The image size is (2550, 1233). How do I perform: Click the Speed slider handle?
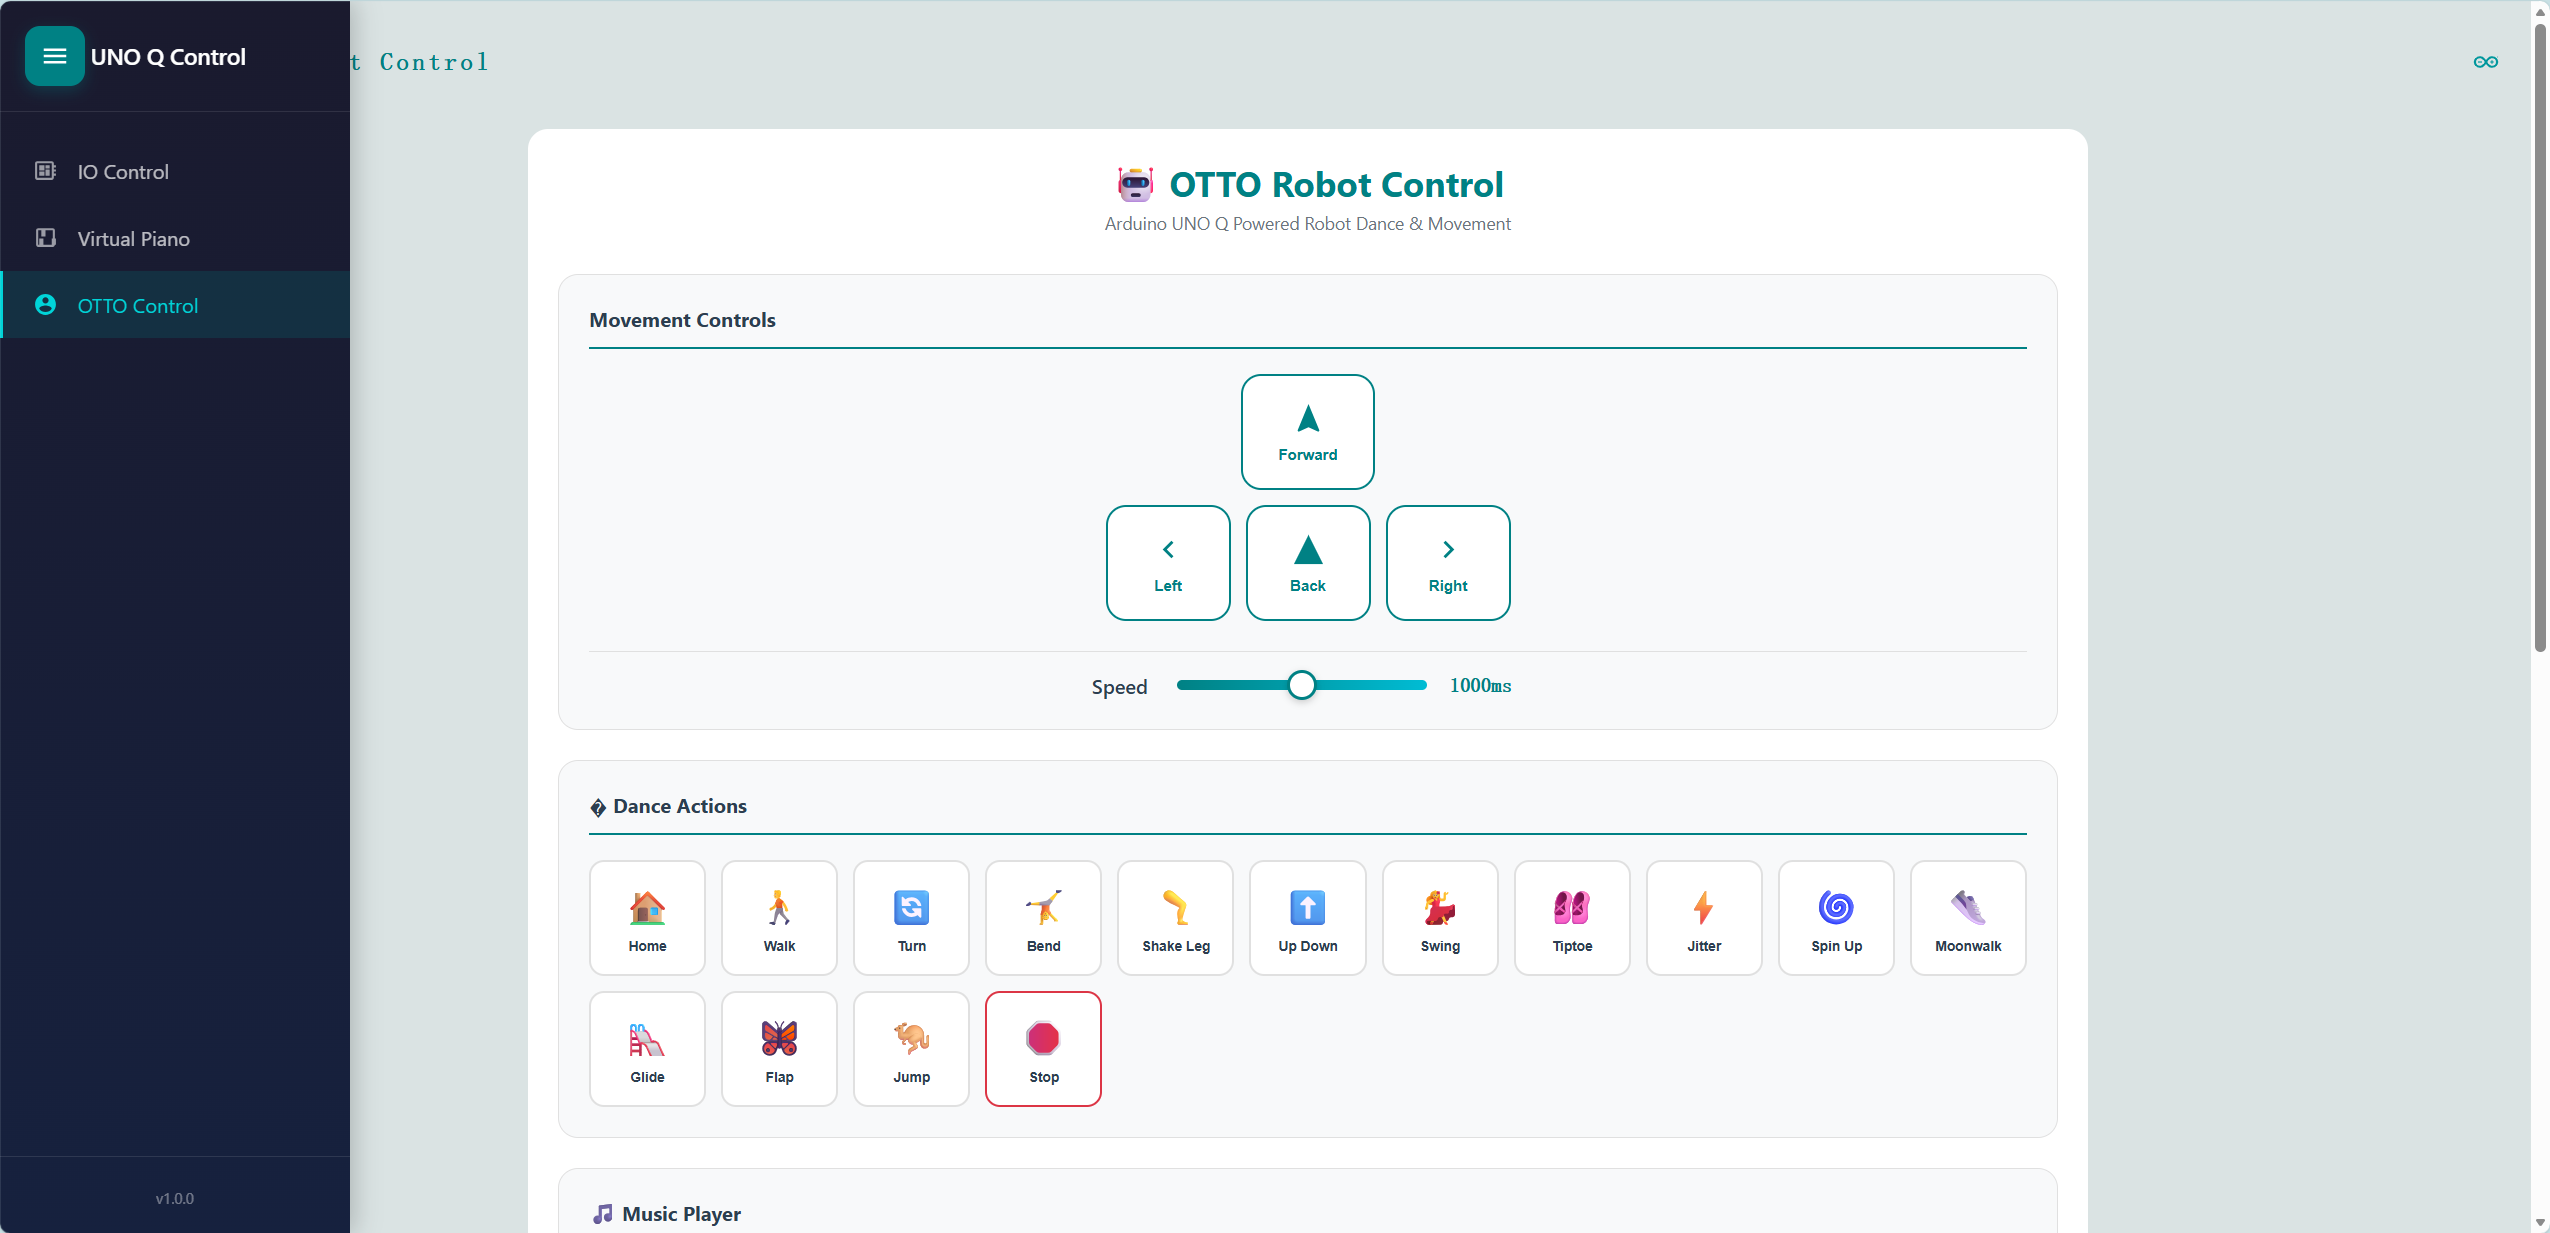click(1301, 685)
